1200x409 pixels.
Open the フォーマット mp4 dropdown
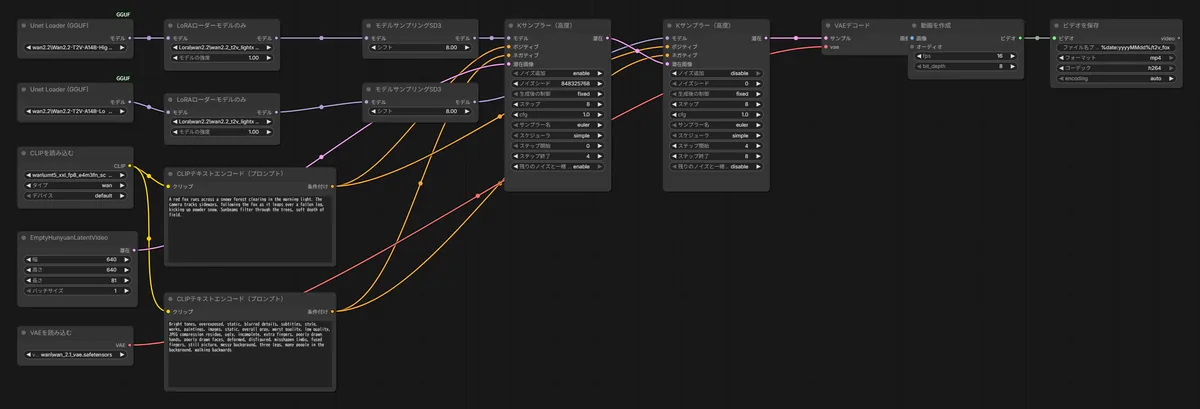[x=1115, y=56]
